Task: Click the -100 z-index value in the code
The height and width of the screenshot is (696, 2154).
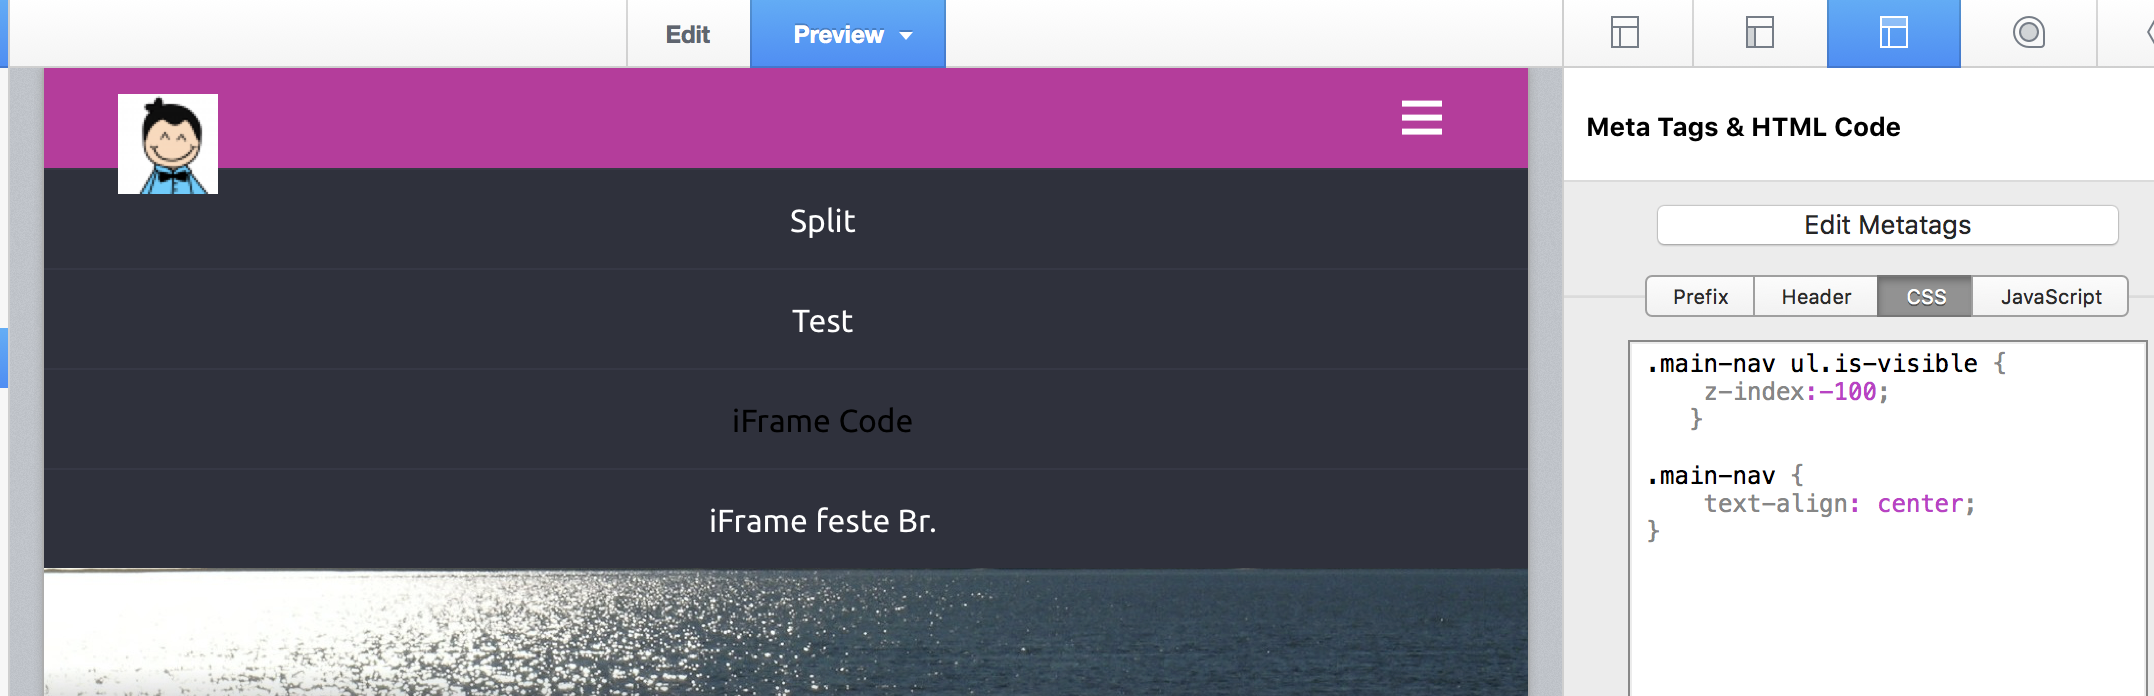Action: tap(1848, 392)
